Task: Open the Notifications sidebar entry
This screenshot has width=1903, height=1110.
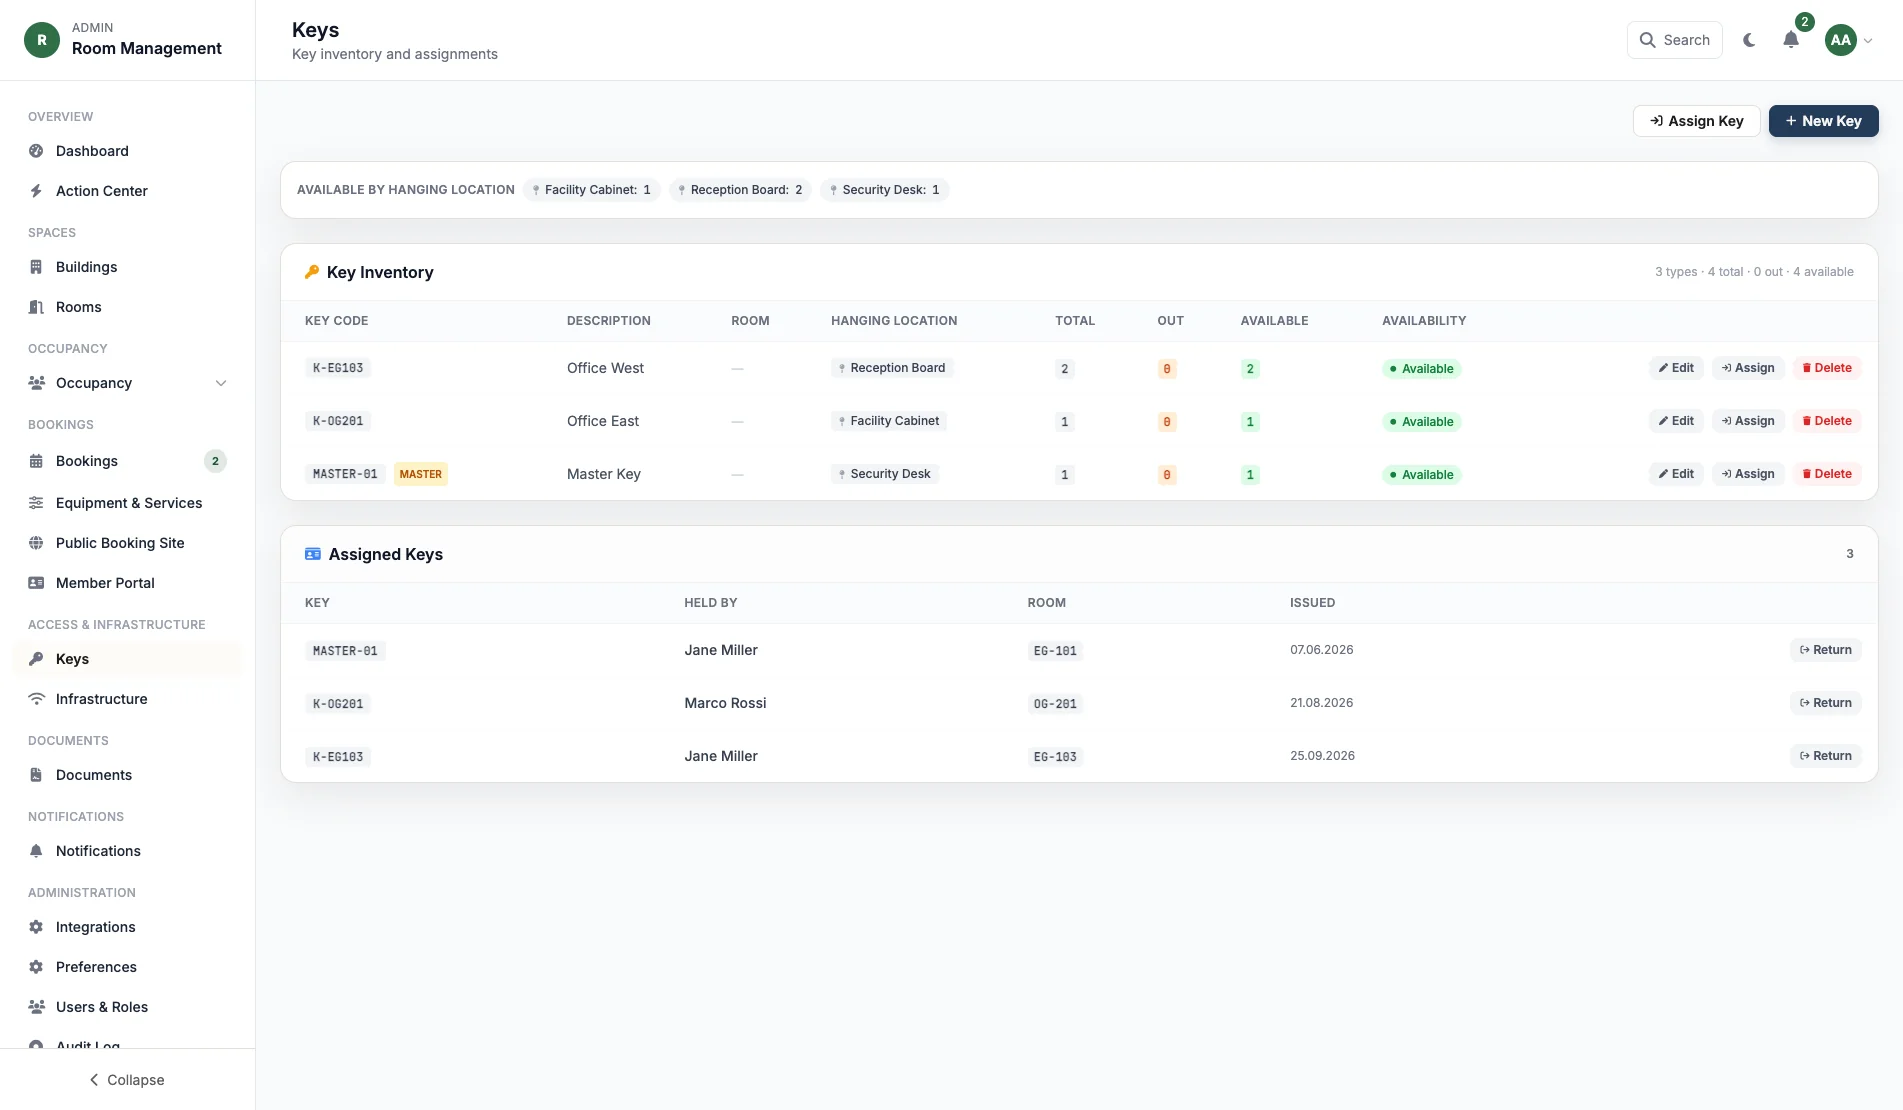Action: (x=128, y=851)
